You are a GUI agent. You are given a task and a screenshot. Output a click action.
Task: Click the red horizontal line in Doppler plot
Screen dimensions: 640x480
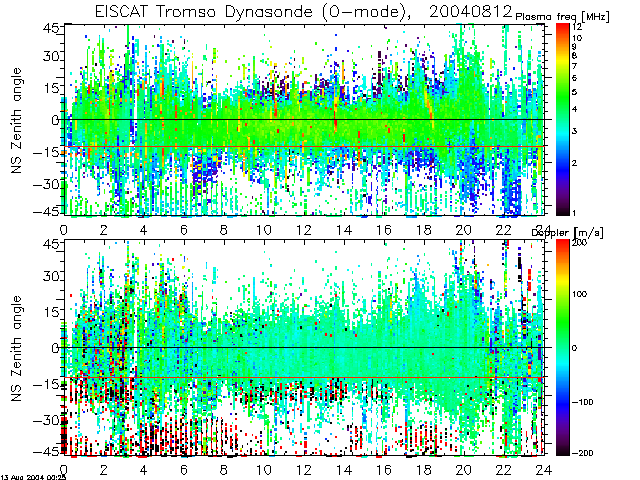point(304,377)
